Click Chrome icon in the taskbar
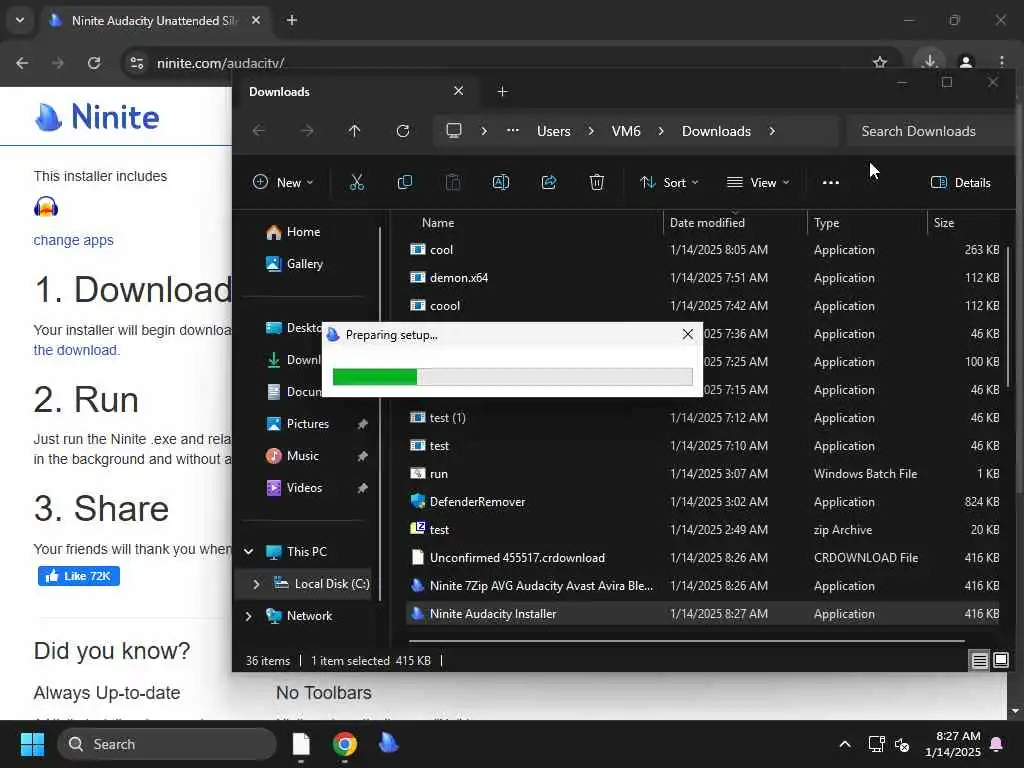 (345, 744)
